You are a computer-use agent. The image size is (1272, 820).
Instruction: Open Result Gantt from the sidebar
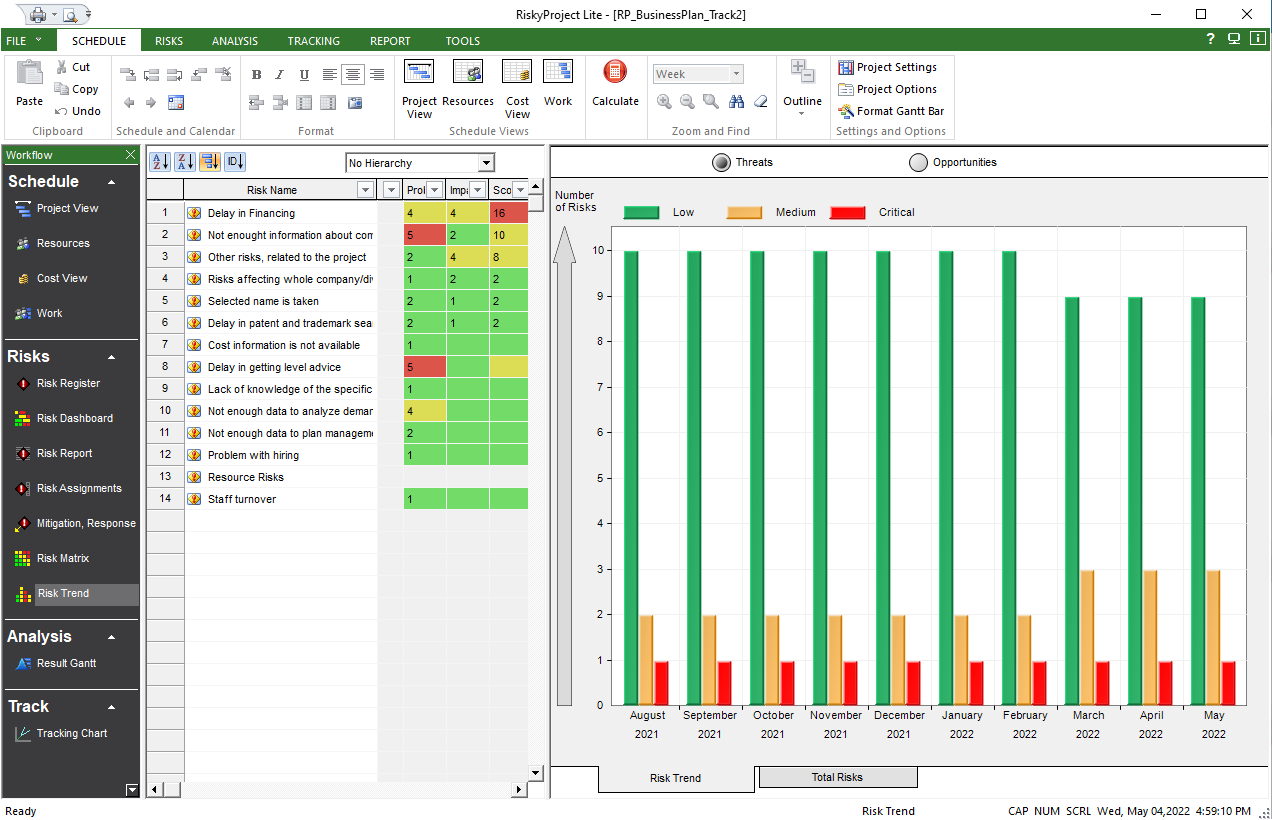[66, 663]
